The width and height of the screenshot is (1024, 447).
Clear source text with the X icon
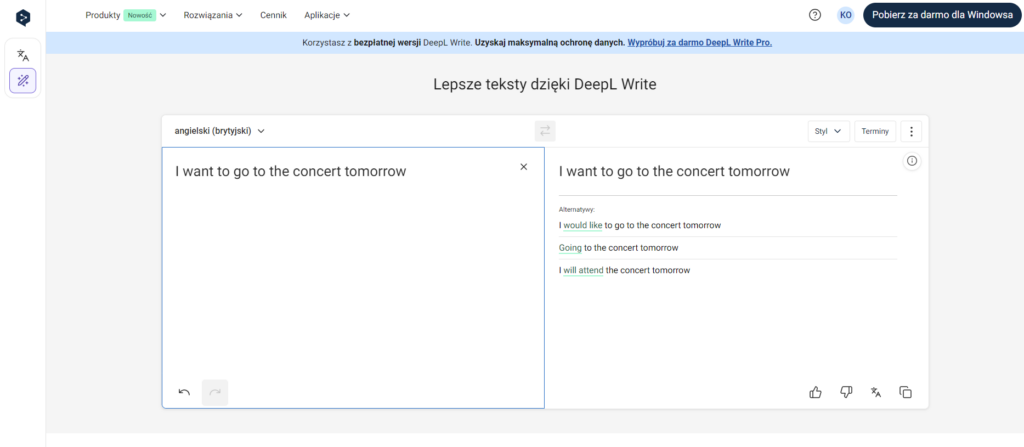[523, 167]
